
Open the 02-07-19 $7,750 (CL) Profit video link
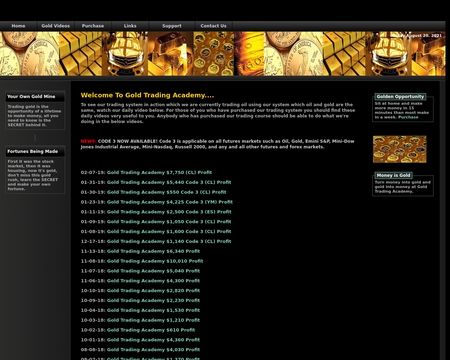[x=159, y=172]
